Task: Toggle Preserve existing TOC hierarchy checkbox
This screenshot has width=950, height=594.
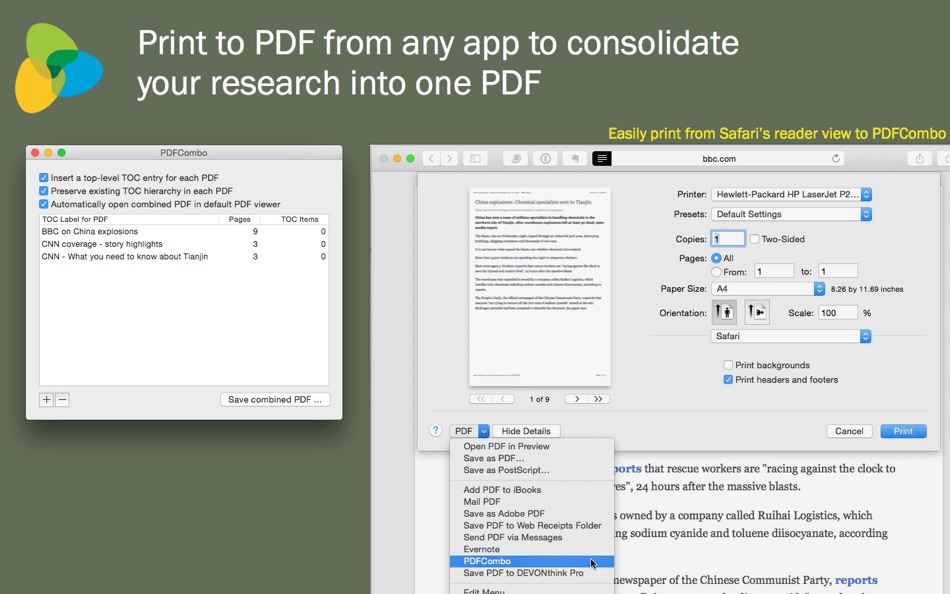Action: [x=44, y=191]
